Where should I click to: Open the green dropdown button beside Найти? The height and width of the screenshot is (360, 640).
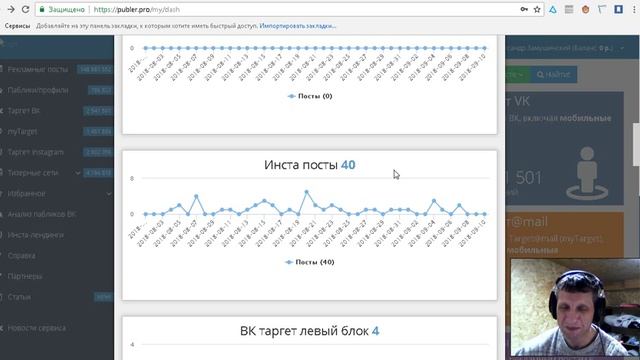pos(518,75)
